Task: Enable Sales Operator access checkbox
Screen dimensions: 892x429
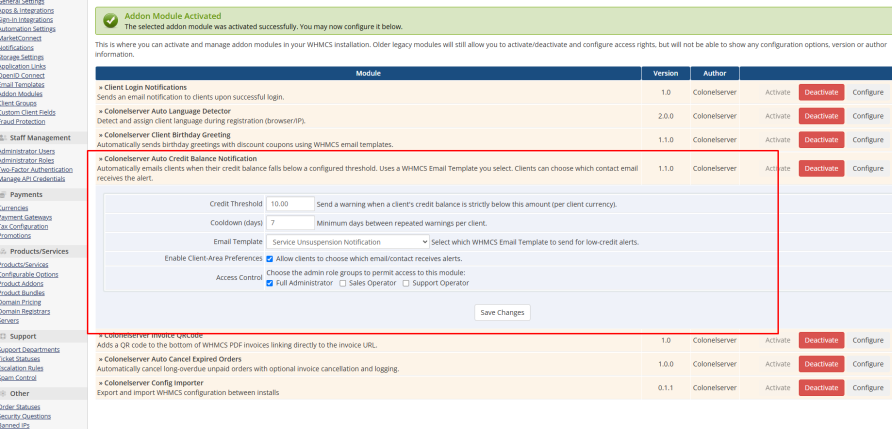Action: (x=342, y=283)
